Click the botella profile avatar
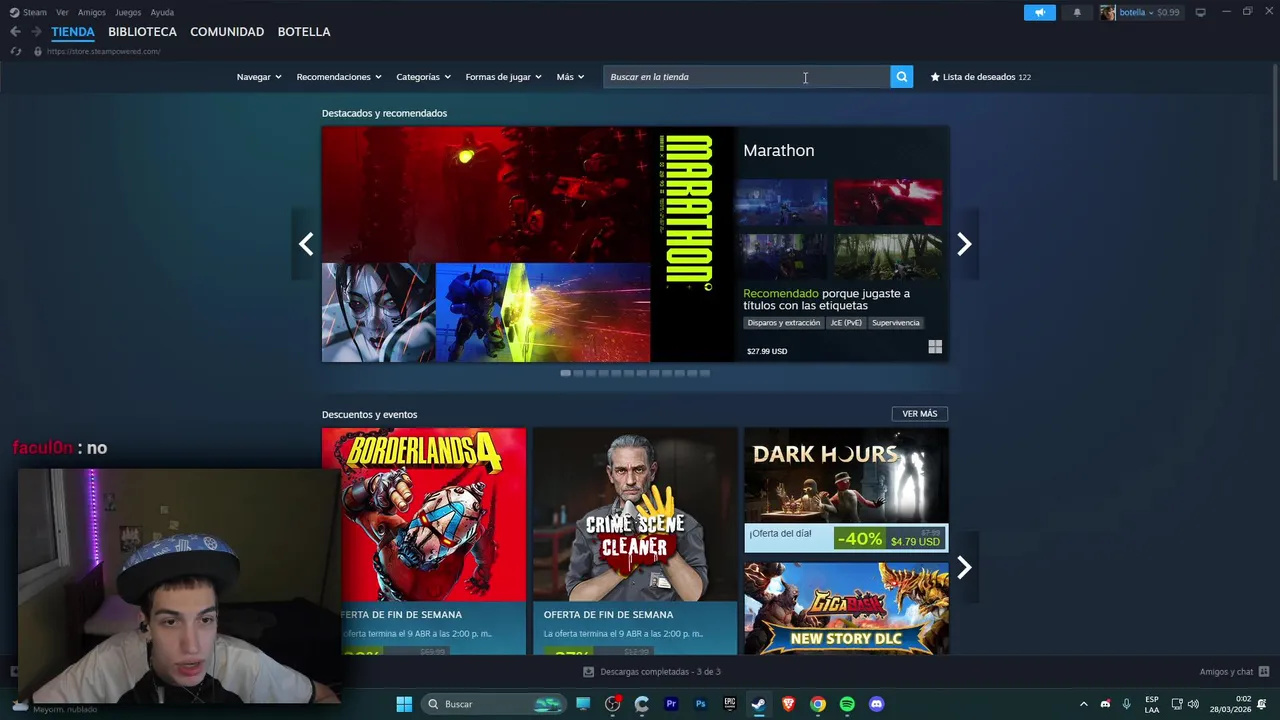This screenshot has width=1280, height=720. 1108,12
